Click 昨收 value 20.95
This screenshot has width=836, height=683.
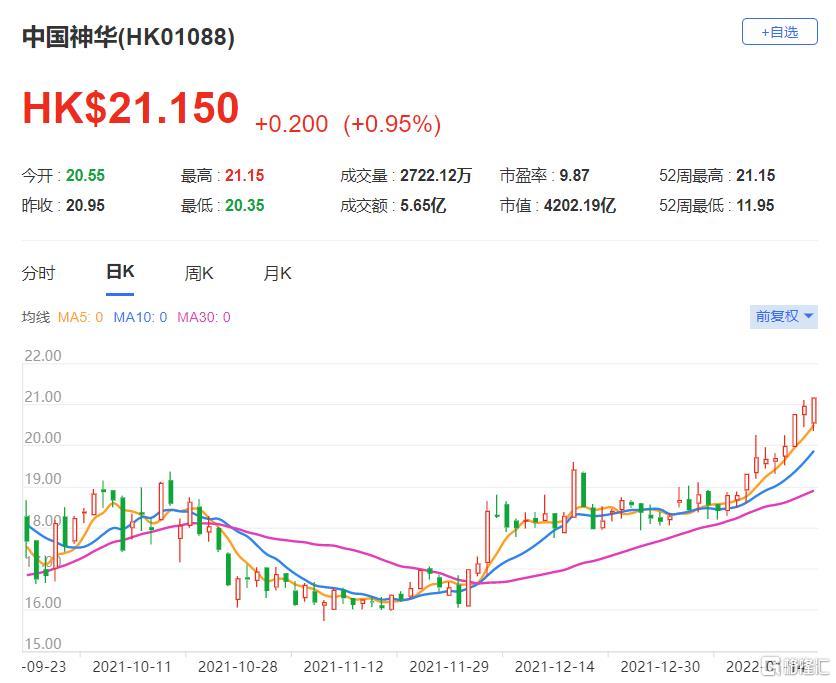[x=85, y=205]
